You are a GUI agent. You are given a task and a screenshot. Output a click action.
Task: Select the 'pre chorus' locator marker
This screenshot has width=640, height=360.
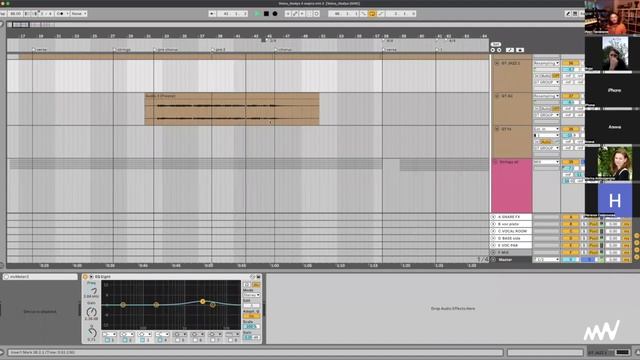167,50
